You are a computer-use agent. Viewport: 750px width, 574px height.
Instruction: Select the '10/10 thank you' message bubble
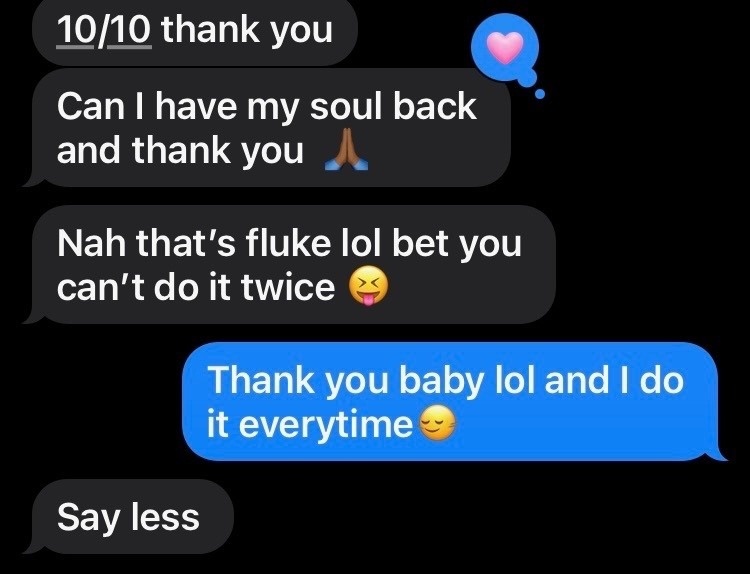coord(195,32)
